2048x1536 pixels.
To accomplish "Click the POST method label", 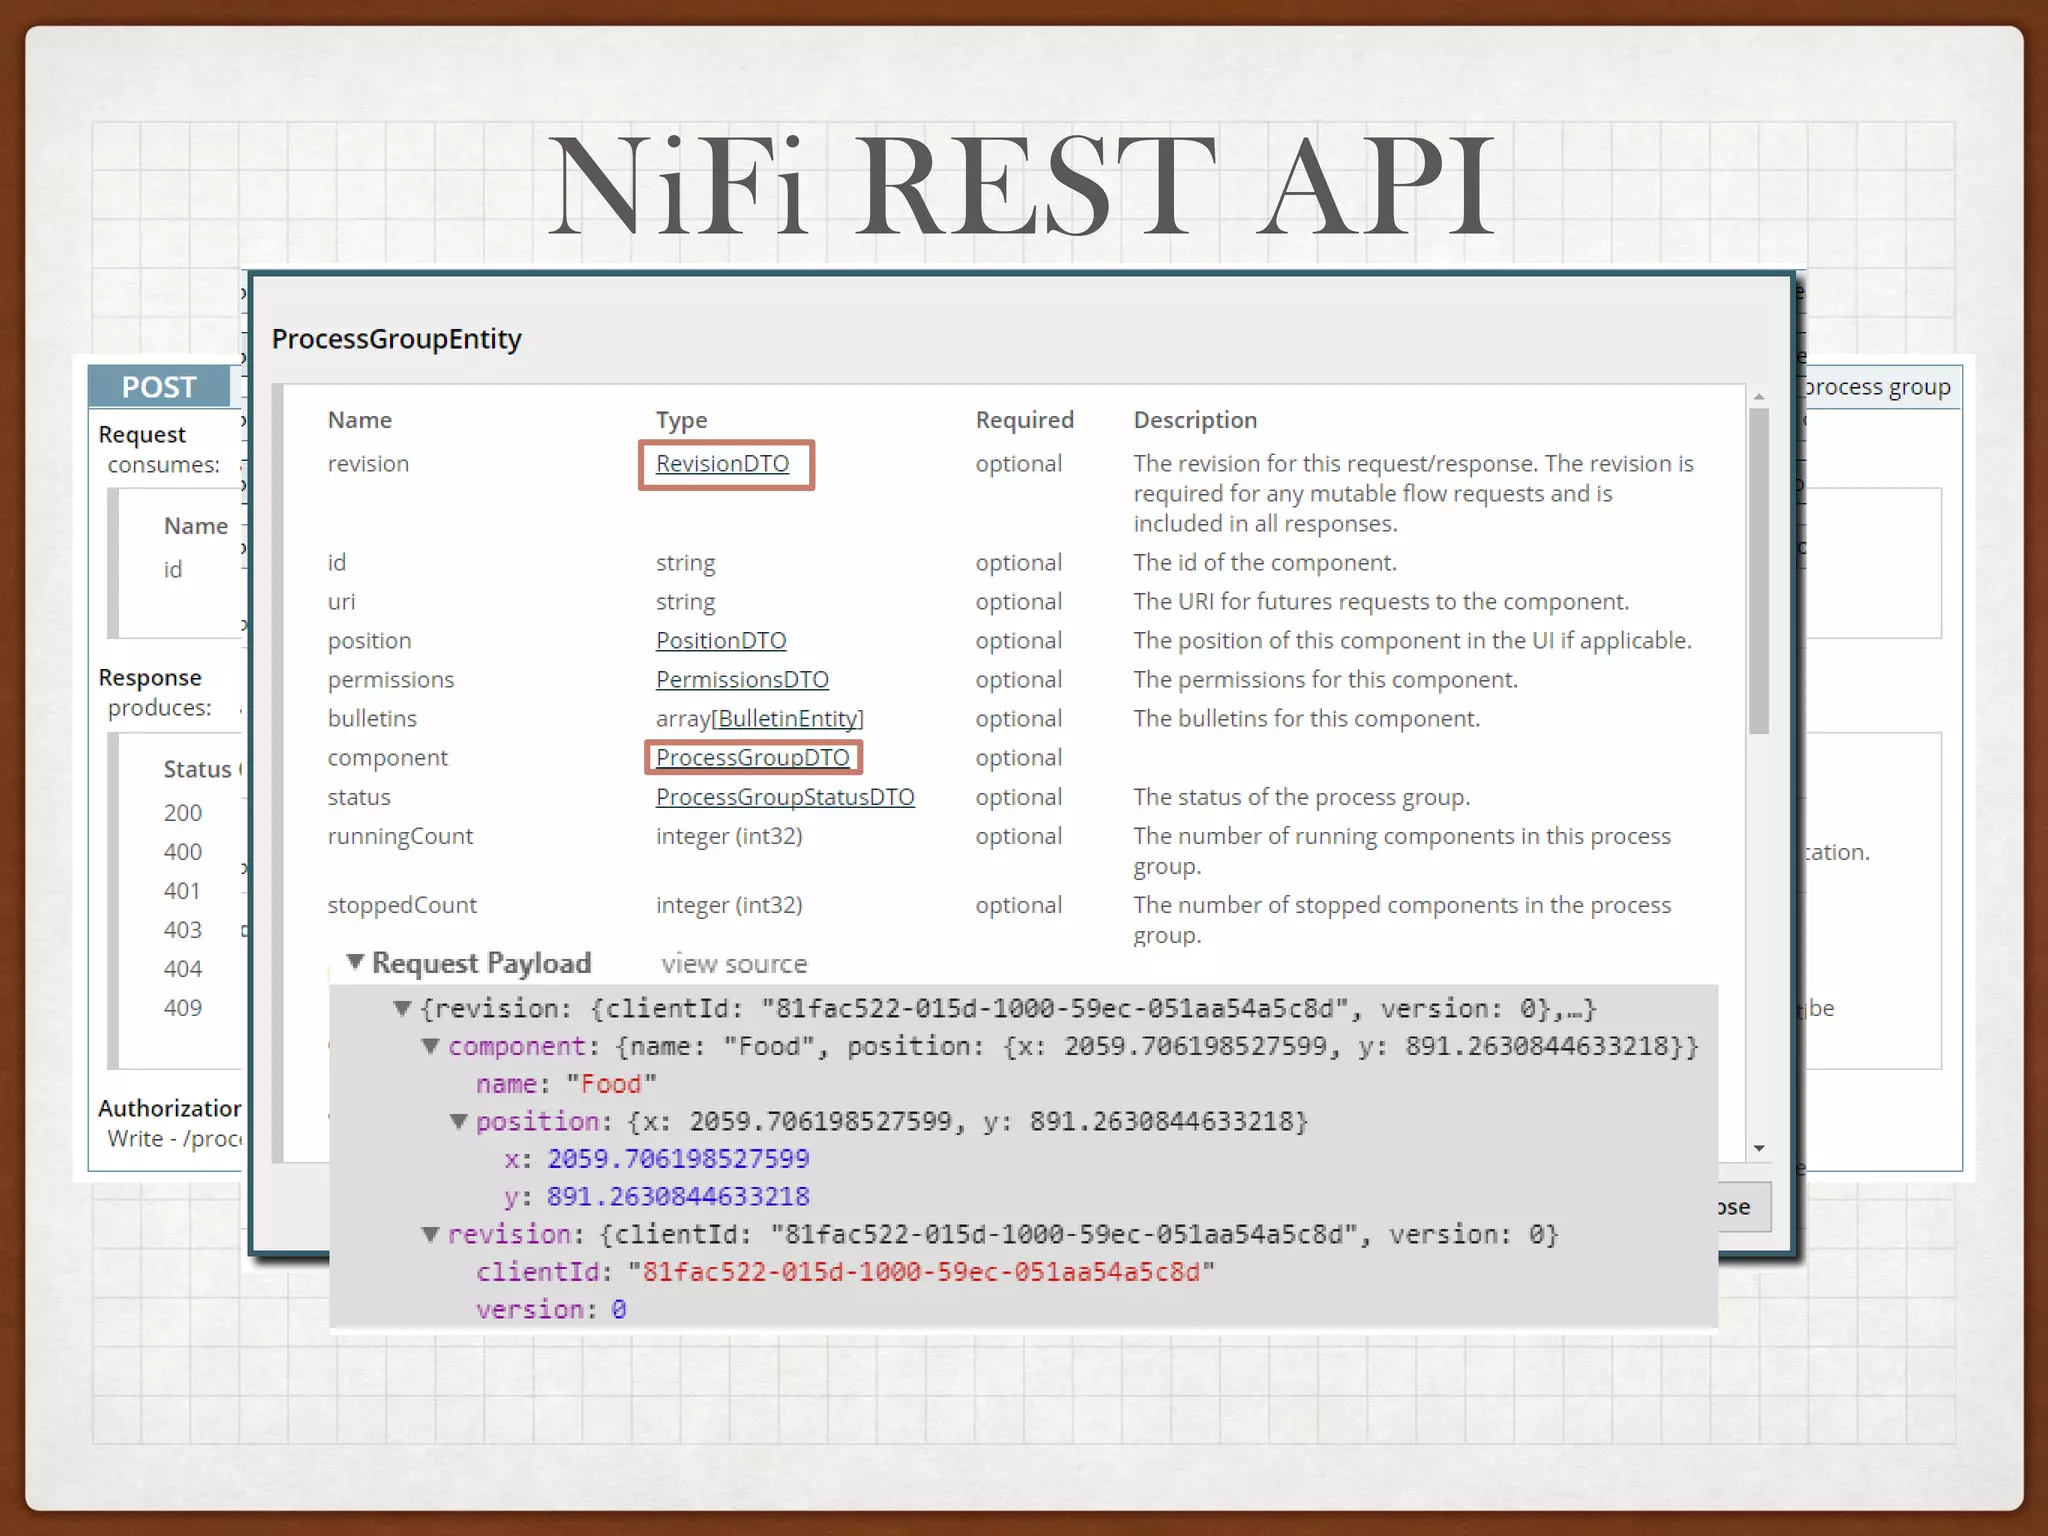I will [159, 387].
